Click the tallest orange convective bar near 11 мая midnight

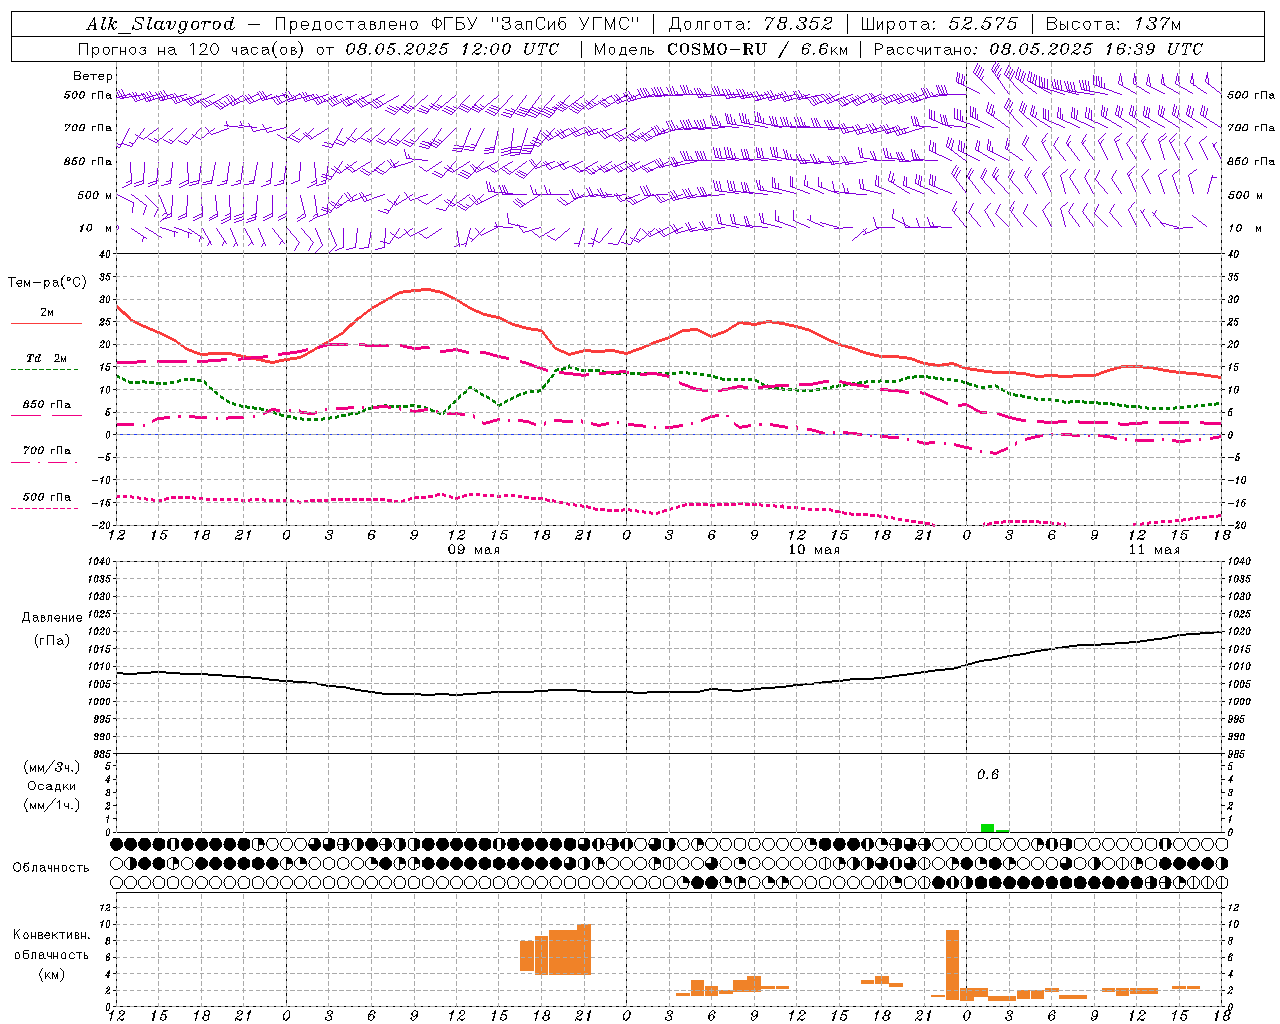pos(953,964)
